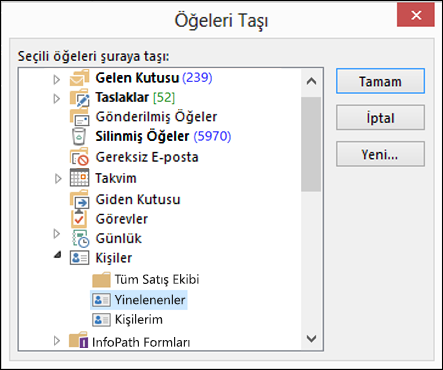Expand the Taslaklar folder
Image resolution: width=443 pixels, height=370 pixels.
[57, 99]
